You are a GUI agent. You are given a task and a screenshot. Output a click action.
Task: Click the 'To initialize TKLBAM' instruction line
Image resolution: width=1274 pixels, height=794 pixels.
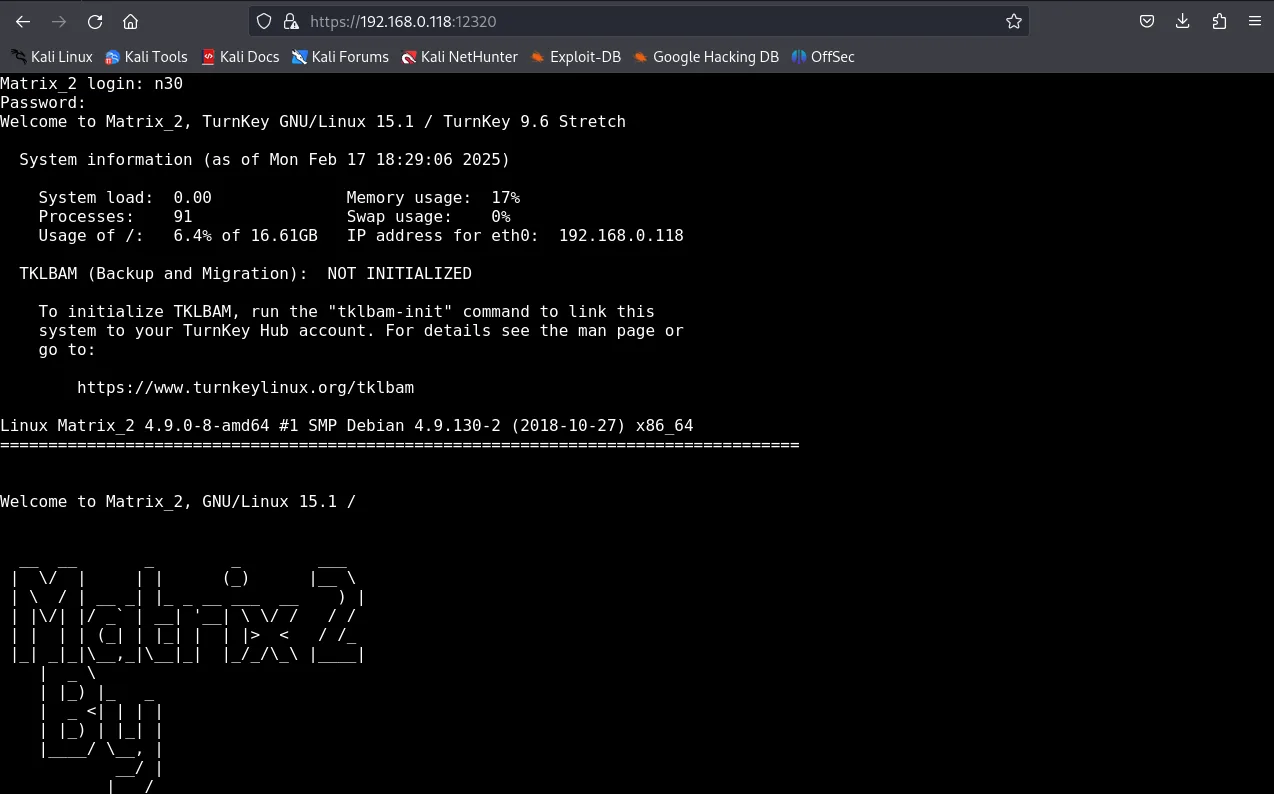pos(347,312)
